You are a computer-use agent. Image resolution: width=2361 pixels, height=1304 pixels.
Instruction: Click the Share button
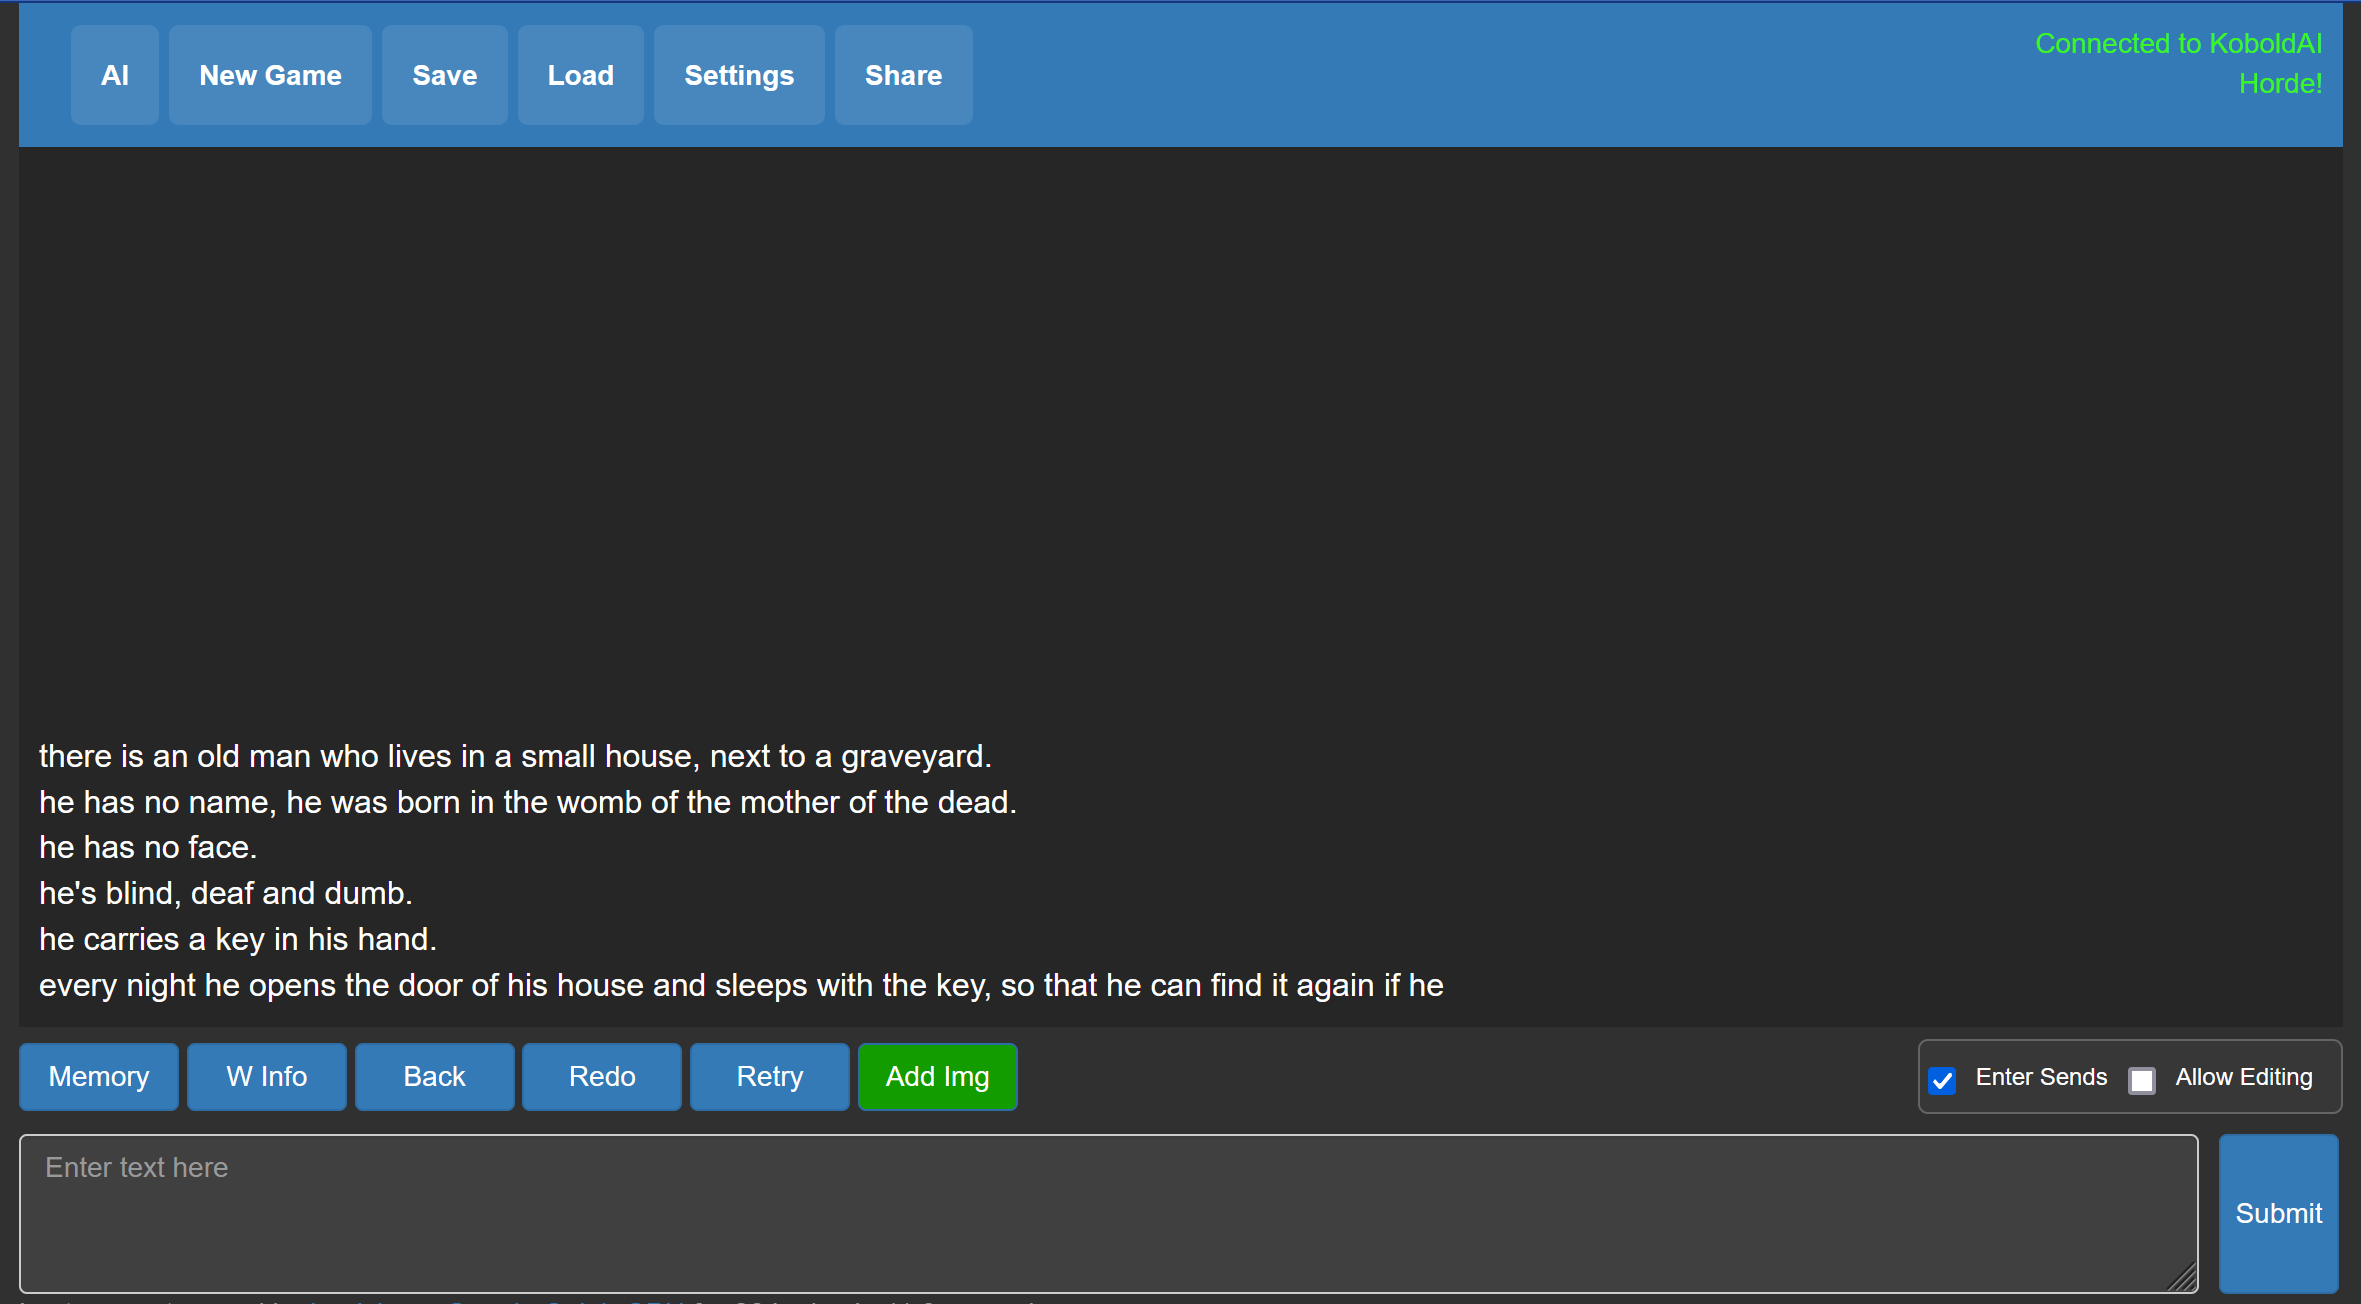tap(903, 75)
